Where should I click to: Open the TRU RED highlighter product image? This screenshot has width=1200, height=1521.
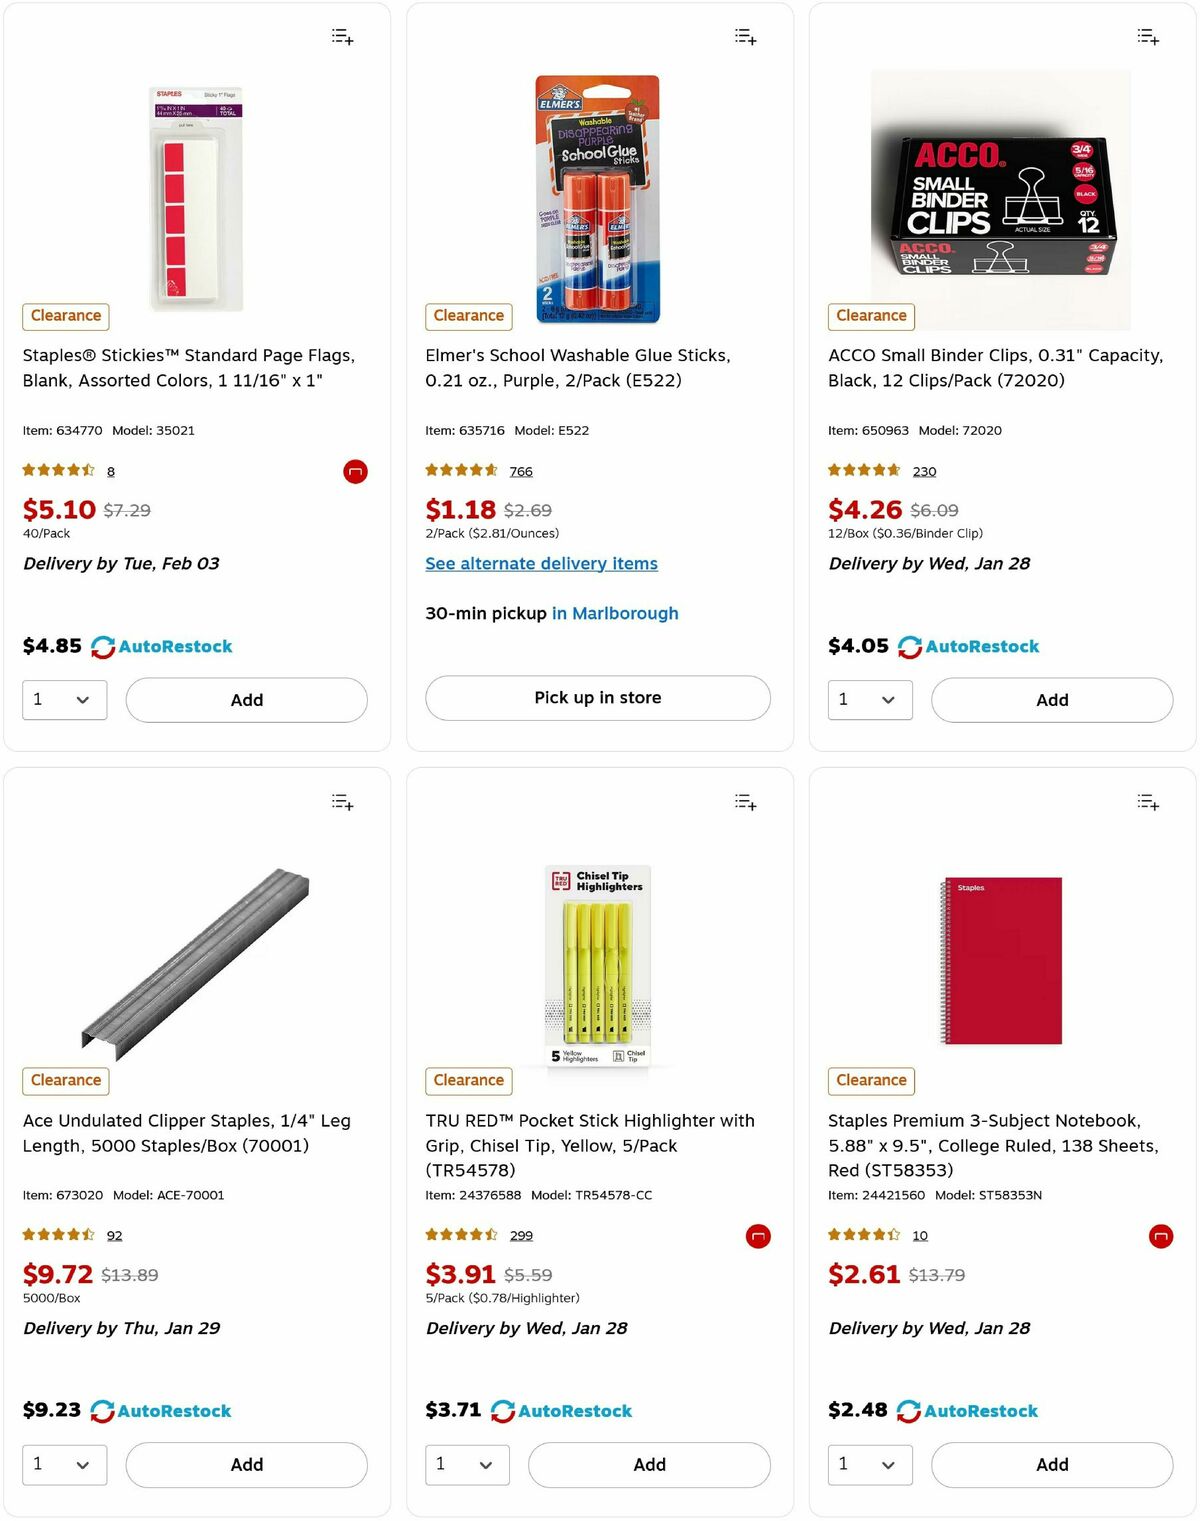click(597, 960)
